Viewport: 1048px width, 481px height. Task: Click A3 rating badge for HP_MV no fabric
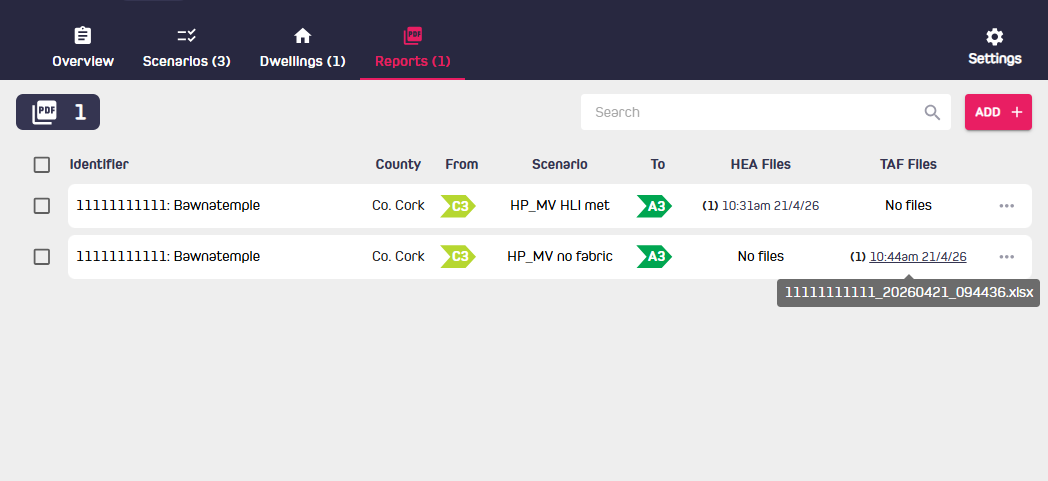click(x=654, y=257)
